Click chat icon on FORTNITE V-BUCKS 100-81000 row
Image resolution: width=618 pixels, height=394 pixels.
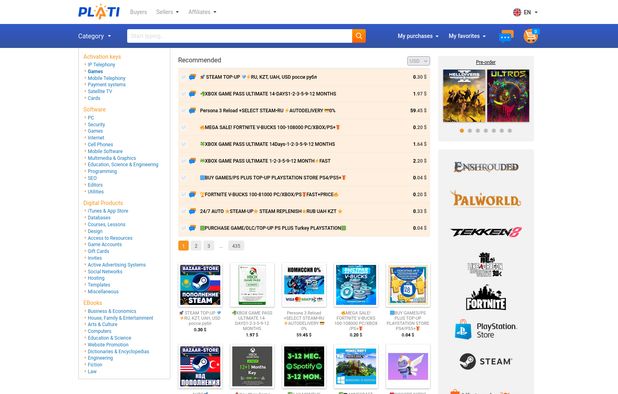click(192, 194)
